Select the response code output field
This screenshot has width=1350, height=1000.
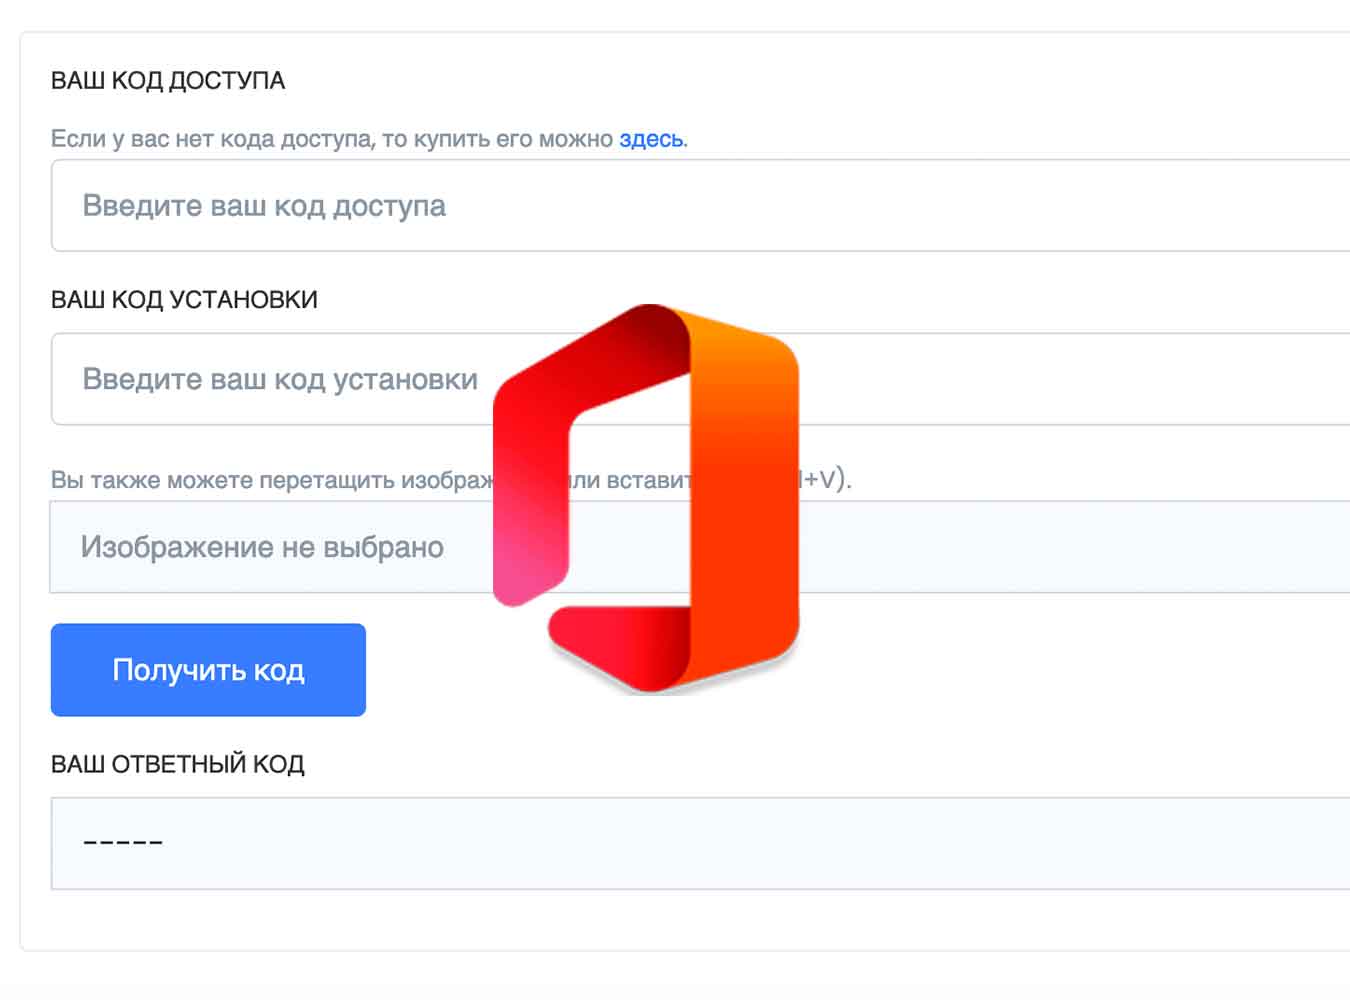pos(700,843)
